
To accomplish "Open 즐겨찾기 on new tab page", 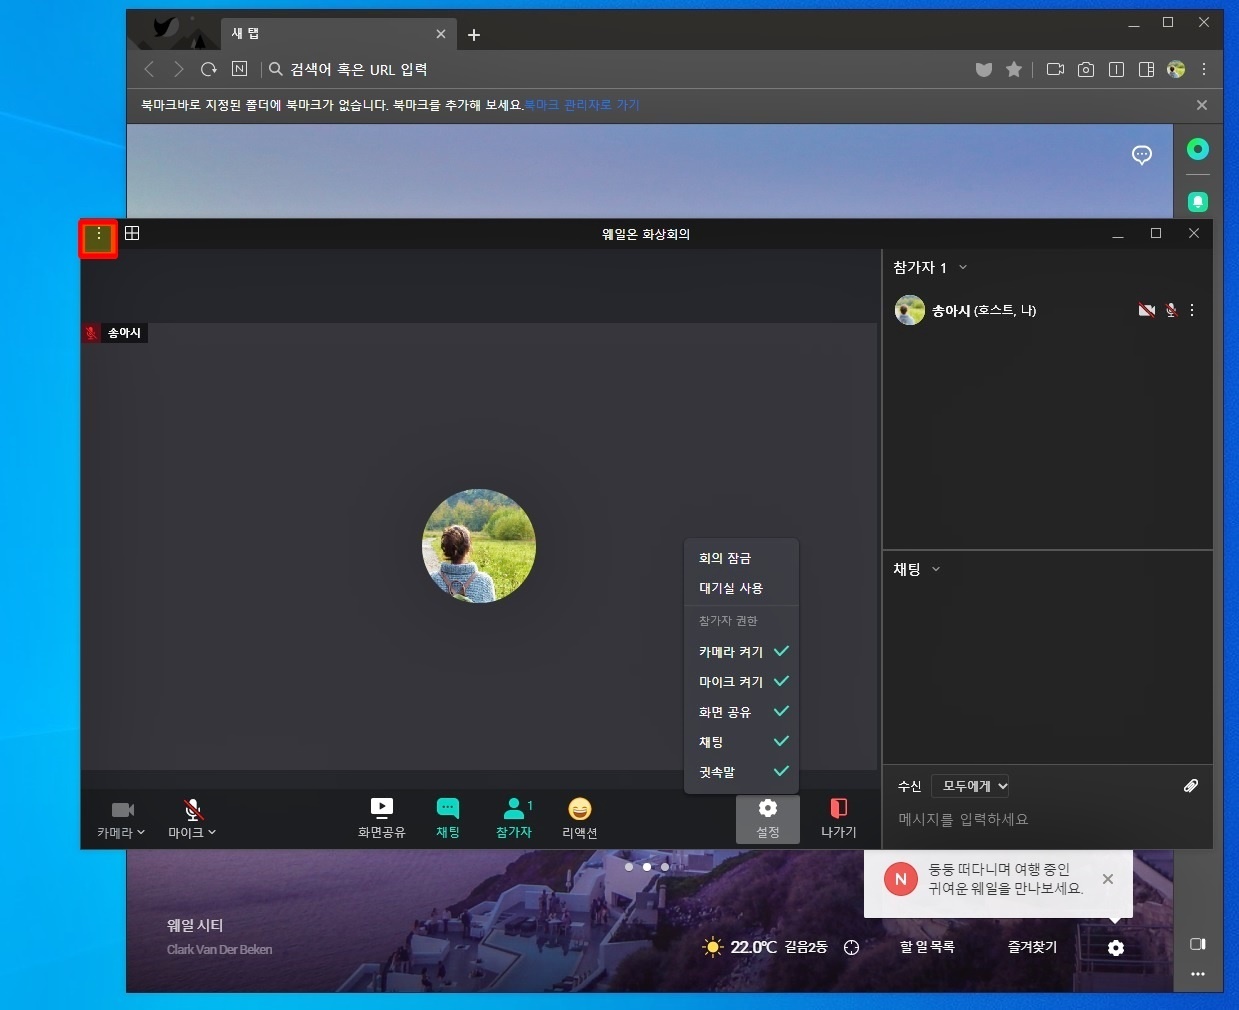I will 1032,947.
